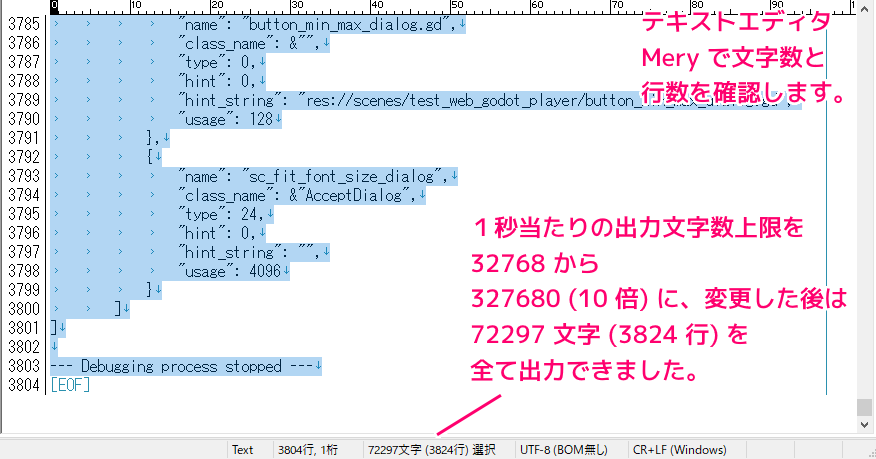The height and width of the screenshot is (459, 876).
Task: Click the "hint_string": "res://scenes/..." line
Action: pos(485,101)
